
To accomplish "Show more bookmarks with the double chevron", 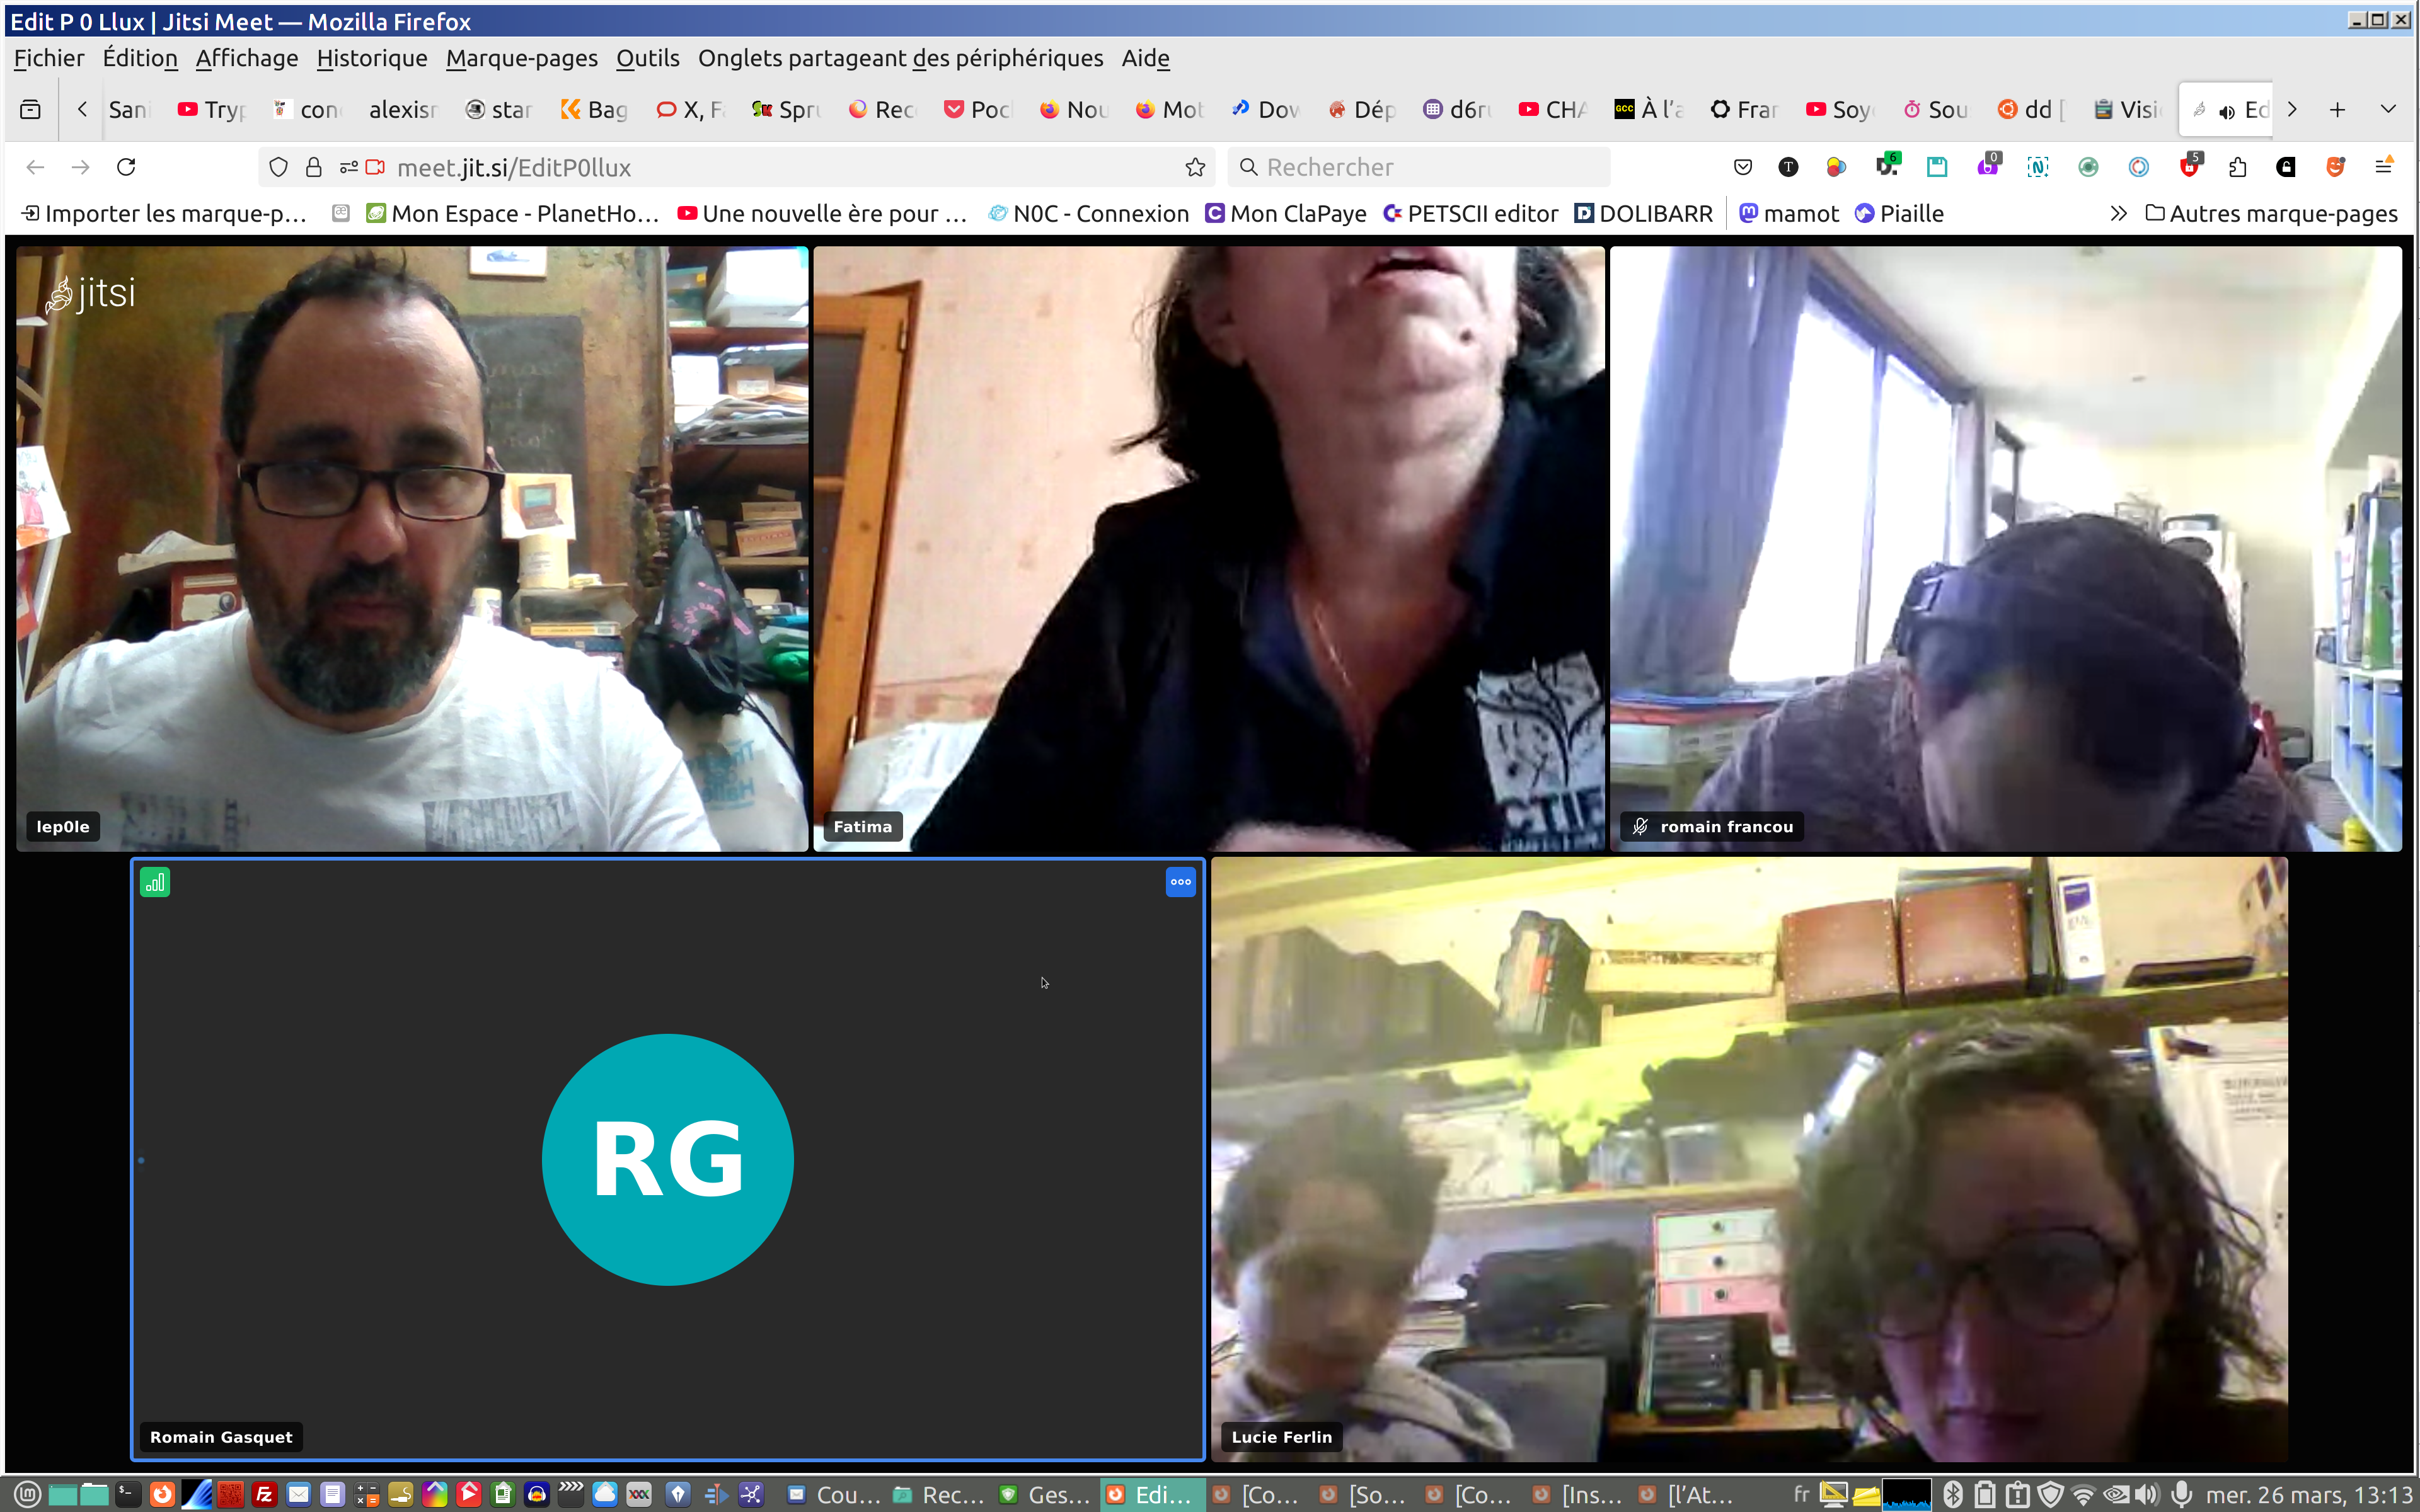I will coord(2118,214).
